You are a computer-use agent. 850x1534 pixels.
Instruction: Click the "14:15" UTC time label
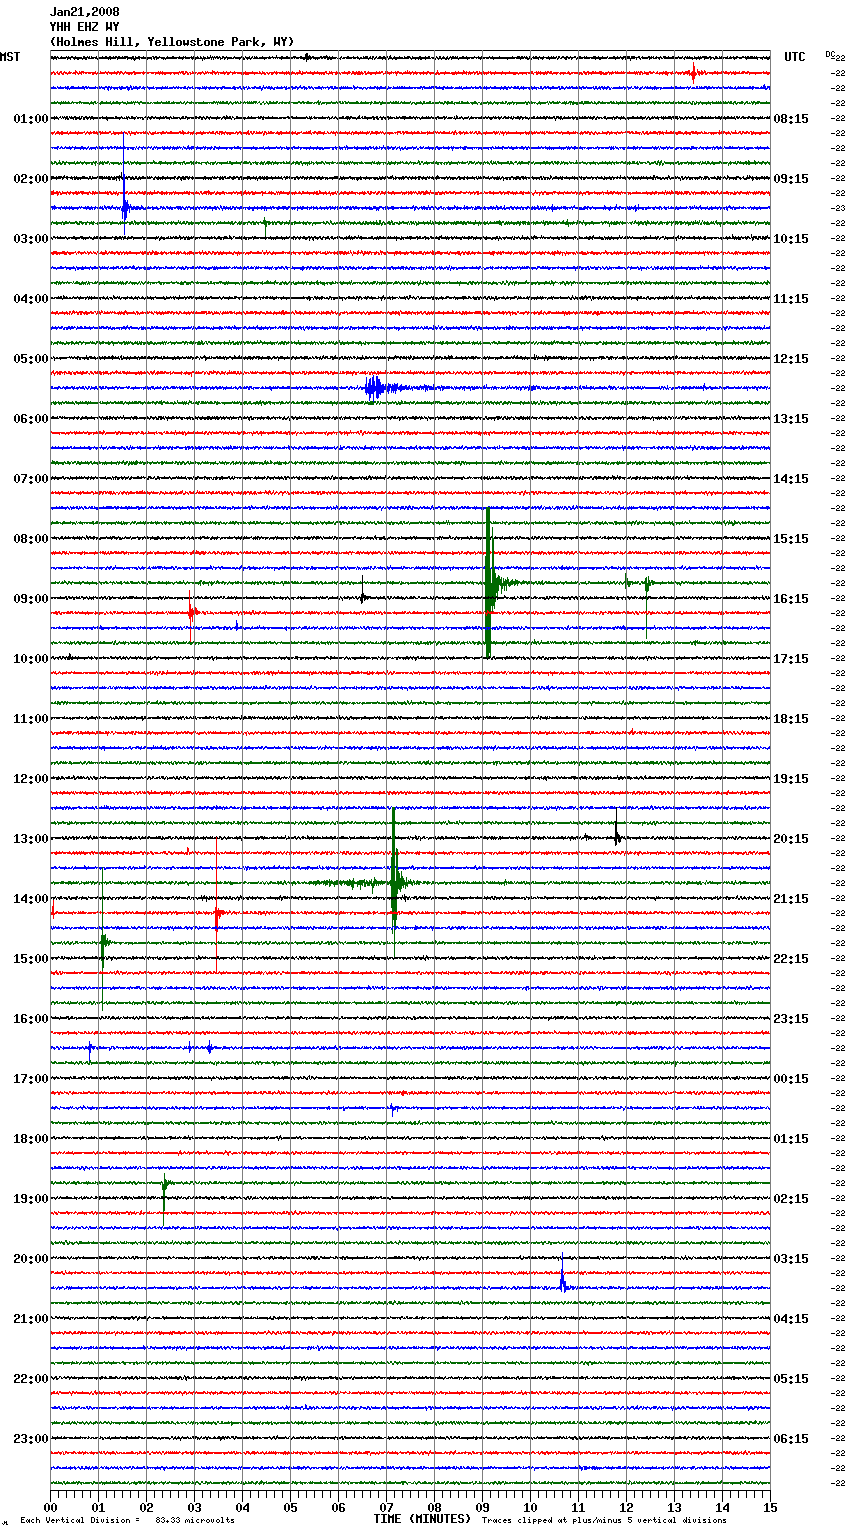pos(791,479)
